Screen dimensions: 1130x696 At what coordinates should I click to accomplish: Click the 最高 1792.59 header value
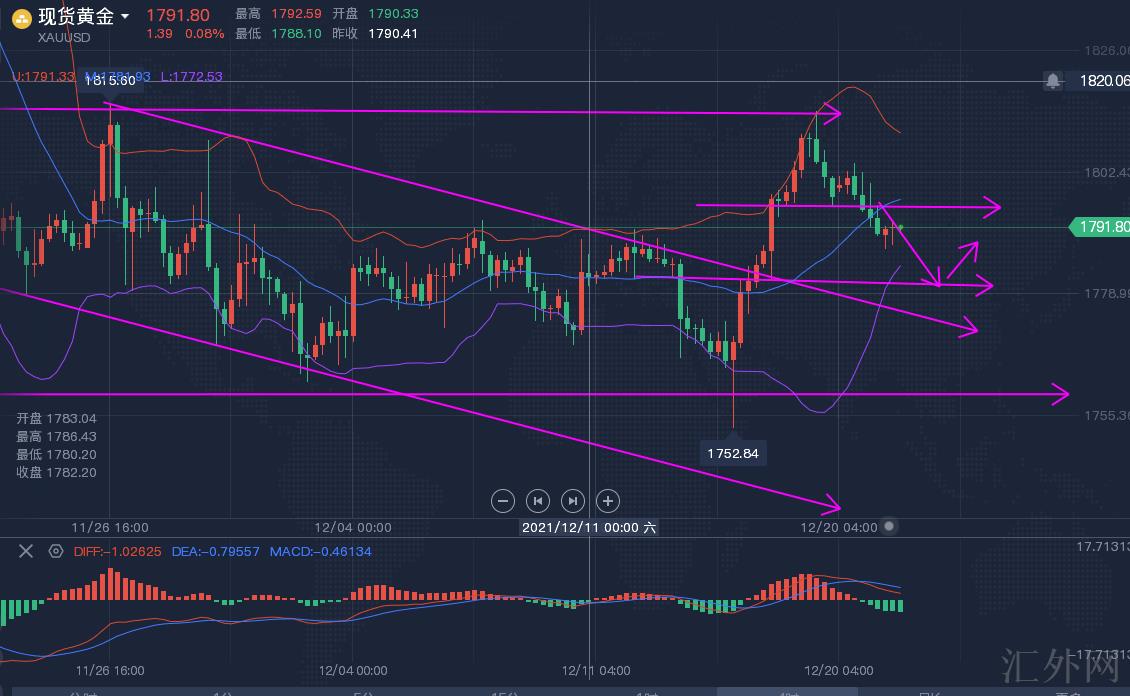coord(278,14)
